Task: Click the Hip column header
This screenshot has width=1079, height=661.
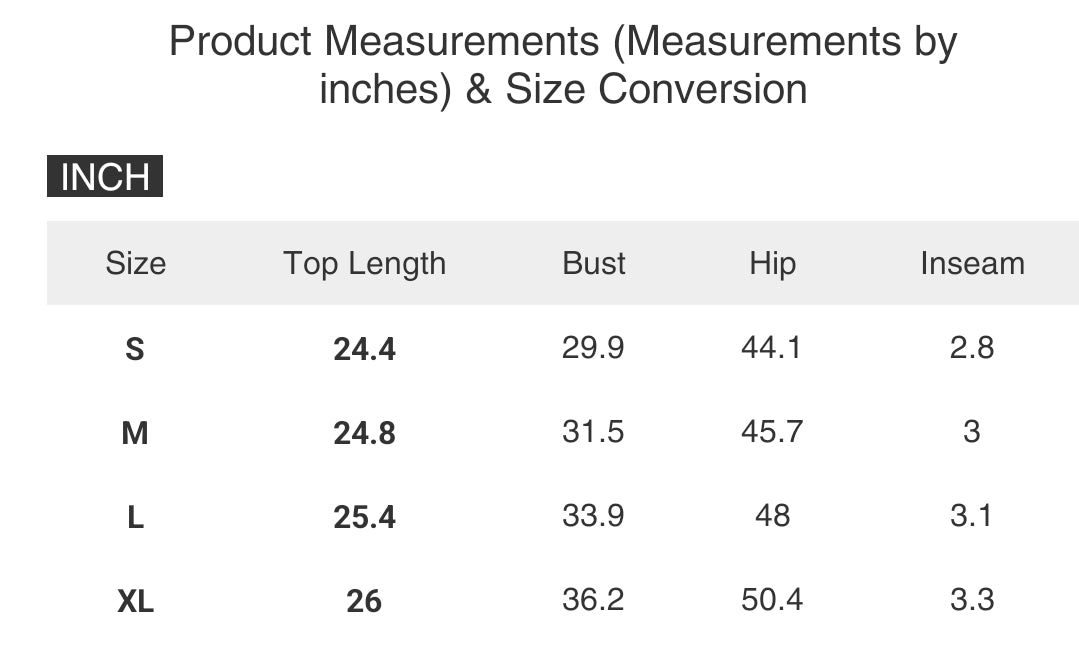Action: tap(772, 264)
